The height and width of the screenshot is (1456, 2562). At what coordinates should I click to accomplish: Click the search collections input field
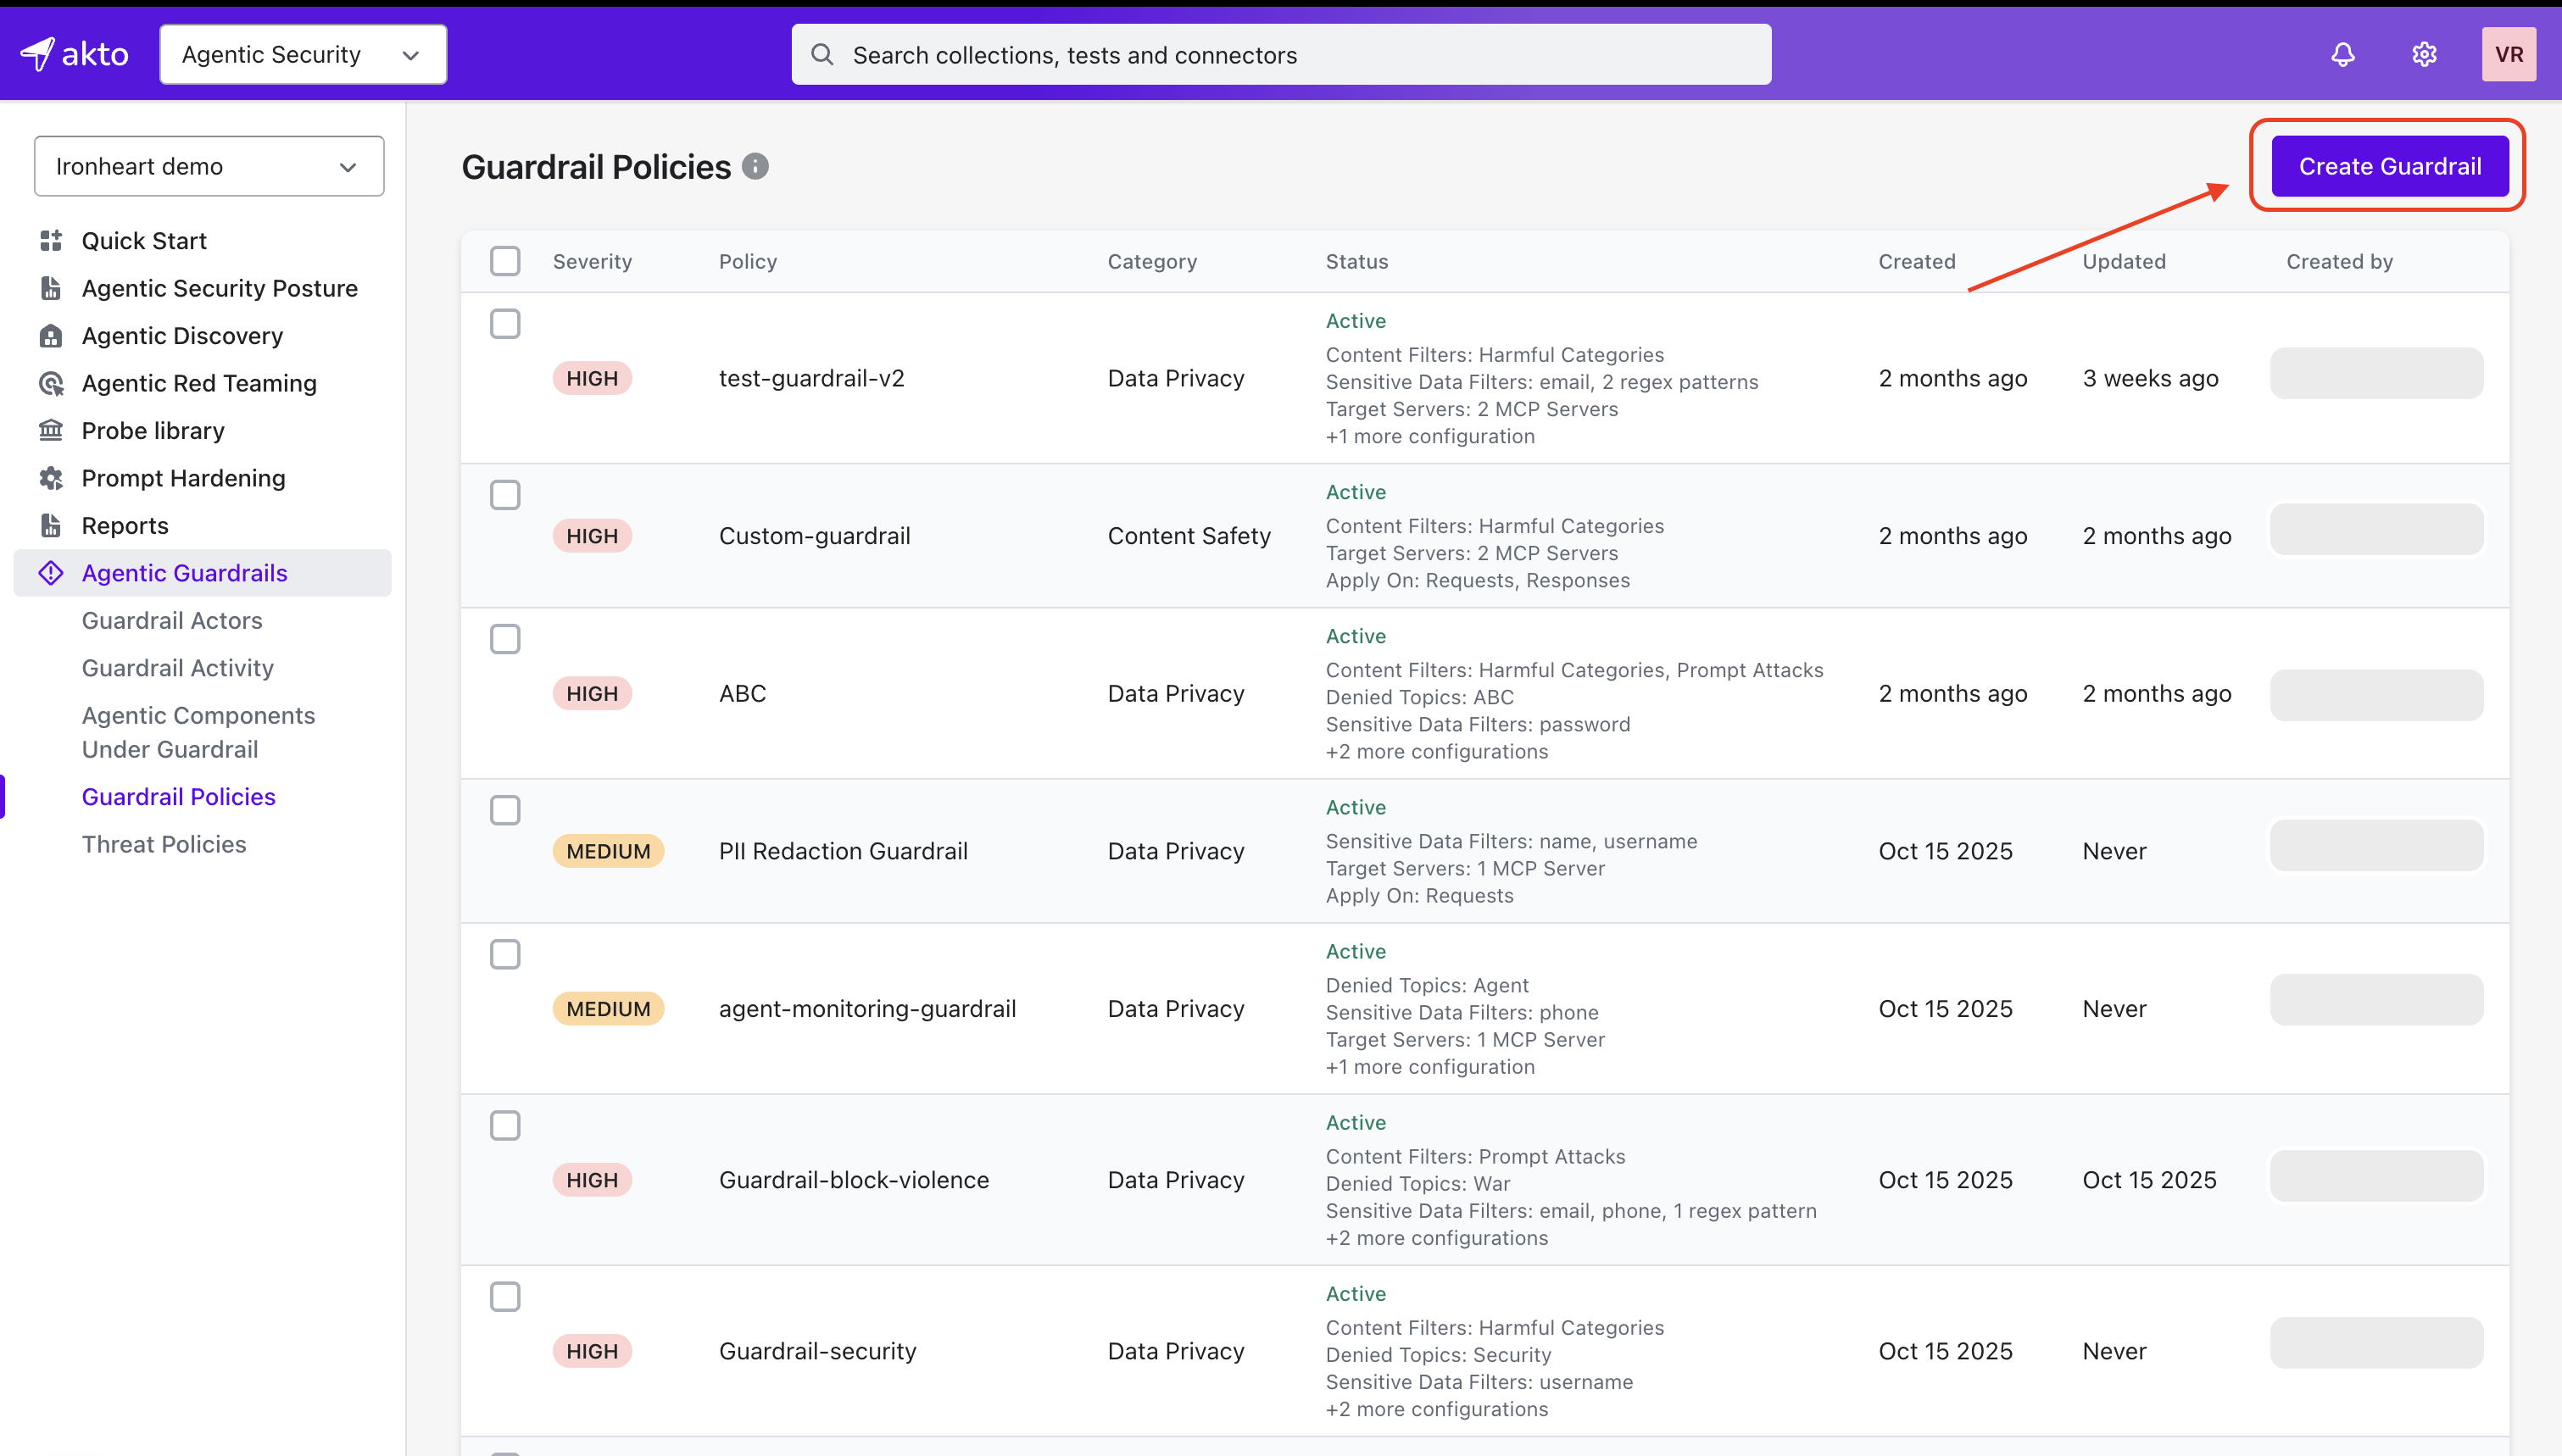(1280, 54)
